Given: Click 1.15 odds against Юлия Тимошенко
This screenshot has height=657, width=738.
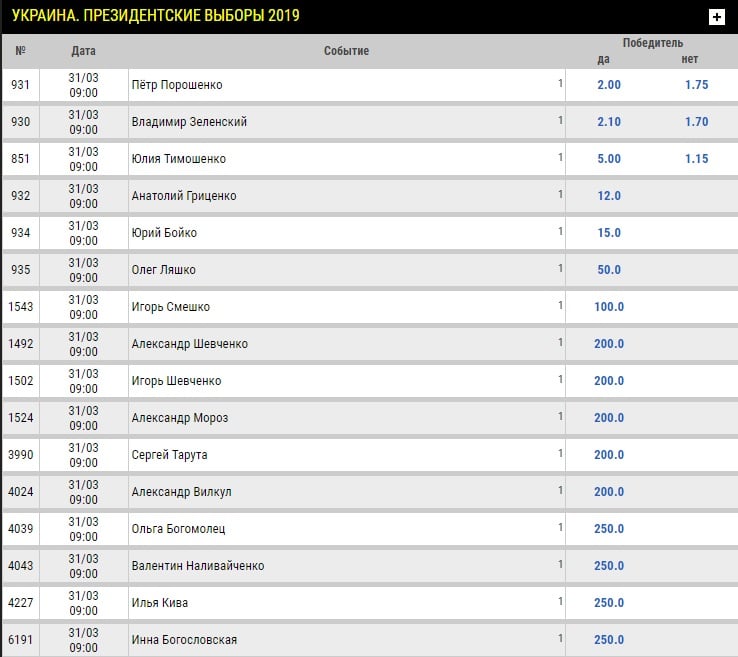Looking at the screenshot, I should click(696, 159).
